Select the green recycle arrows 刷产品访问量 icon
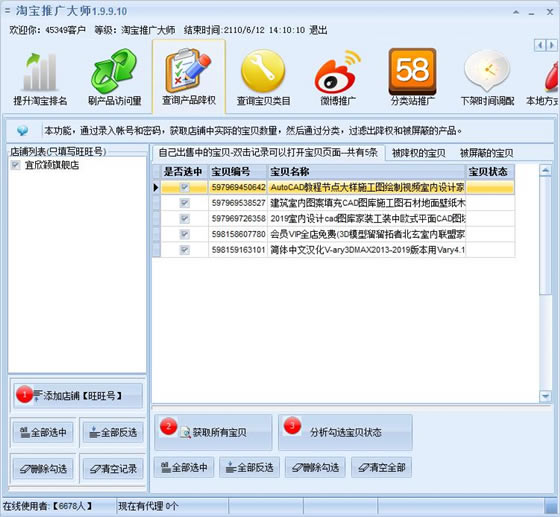 click(x=114, y=71)
